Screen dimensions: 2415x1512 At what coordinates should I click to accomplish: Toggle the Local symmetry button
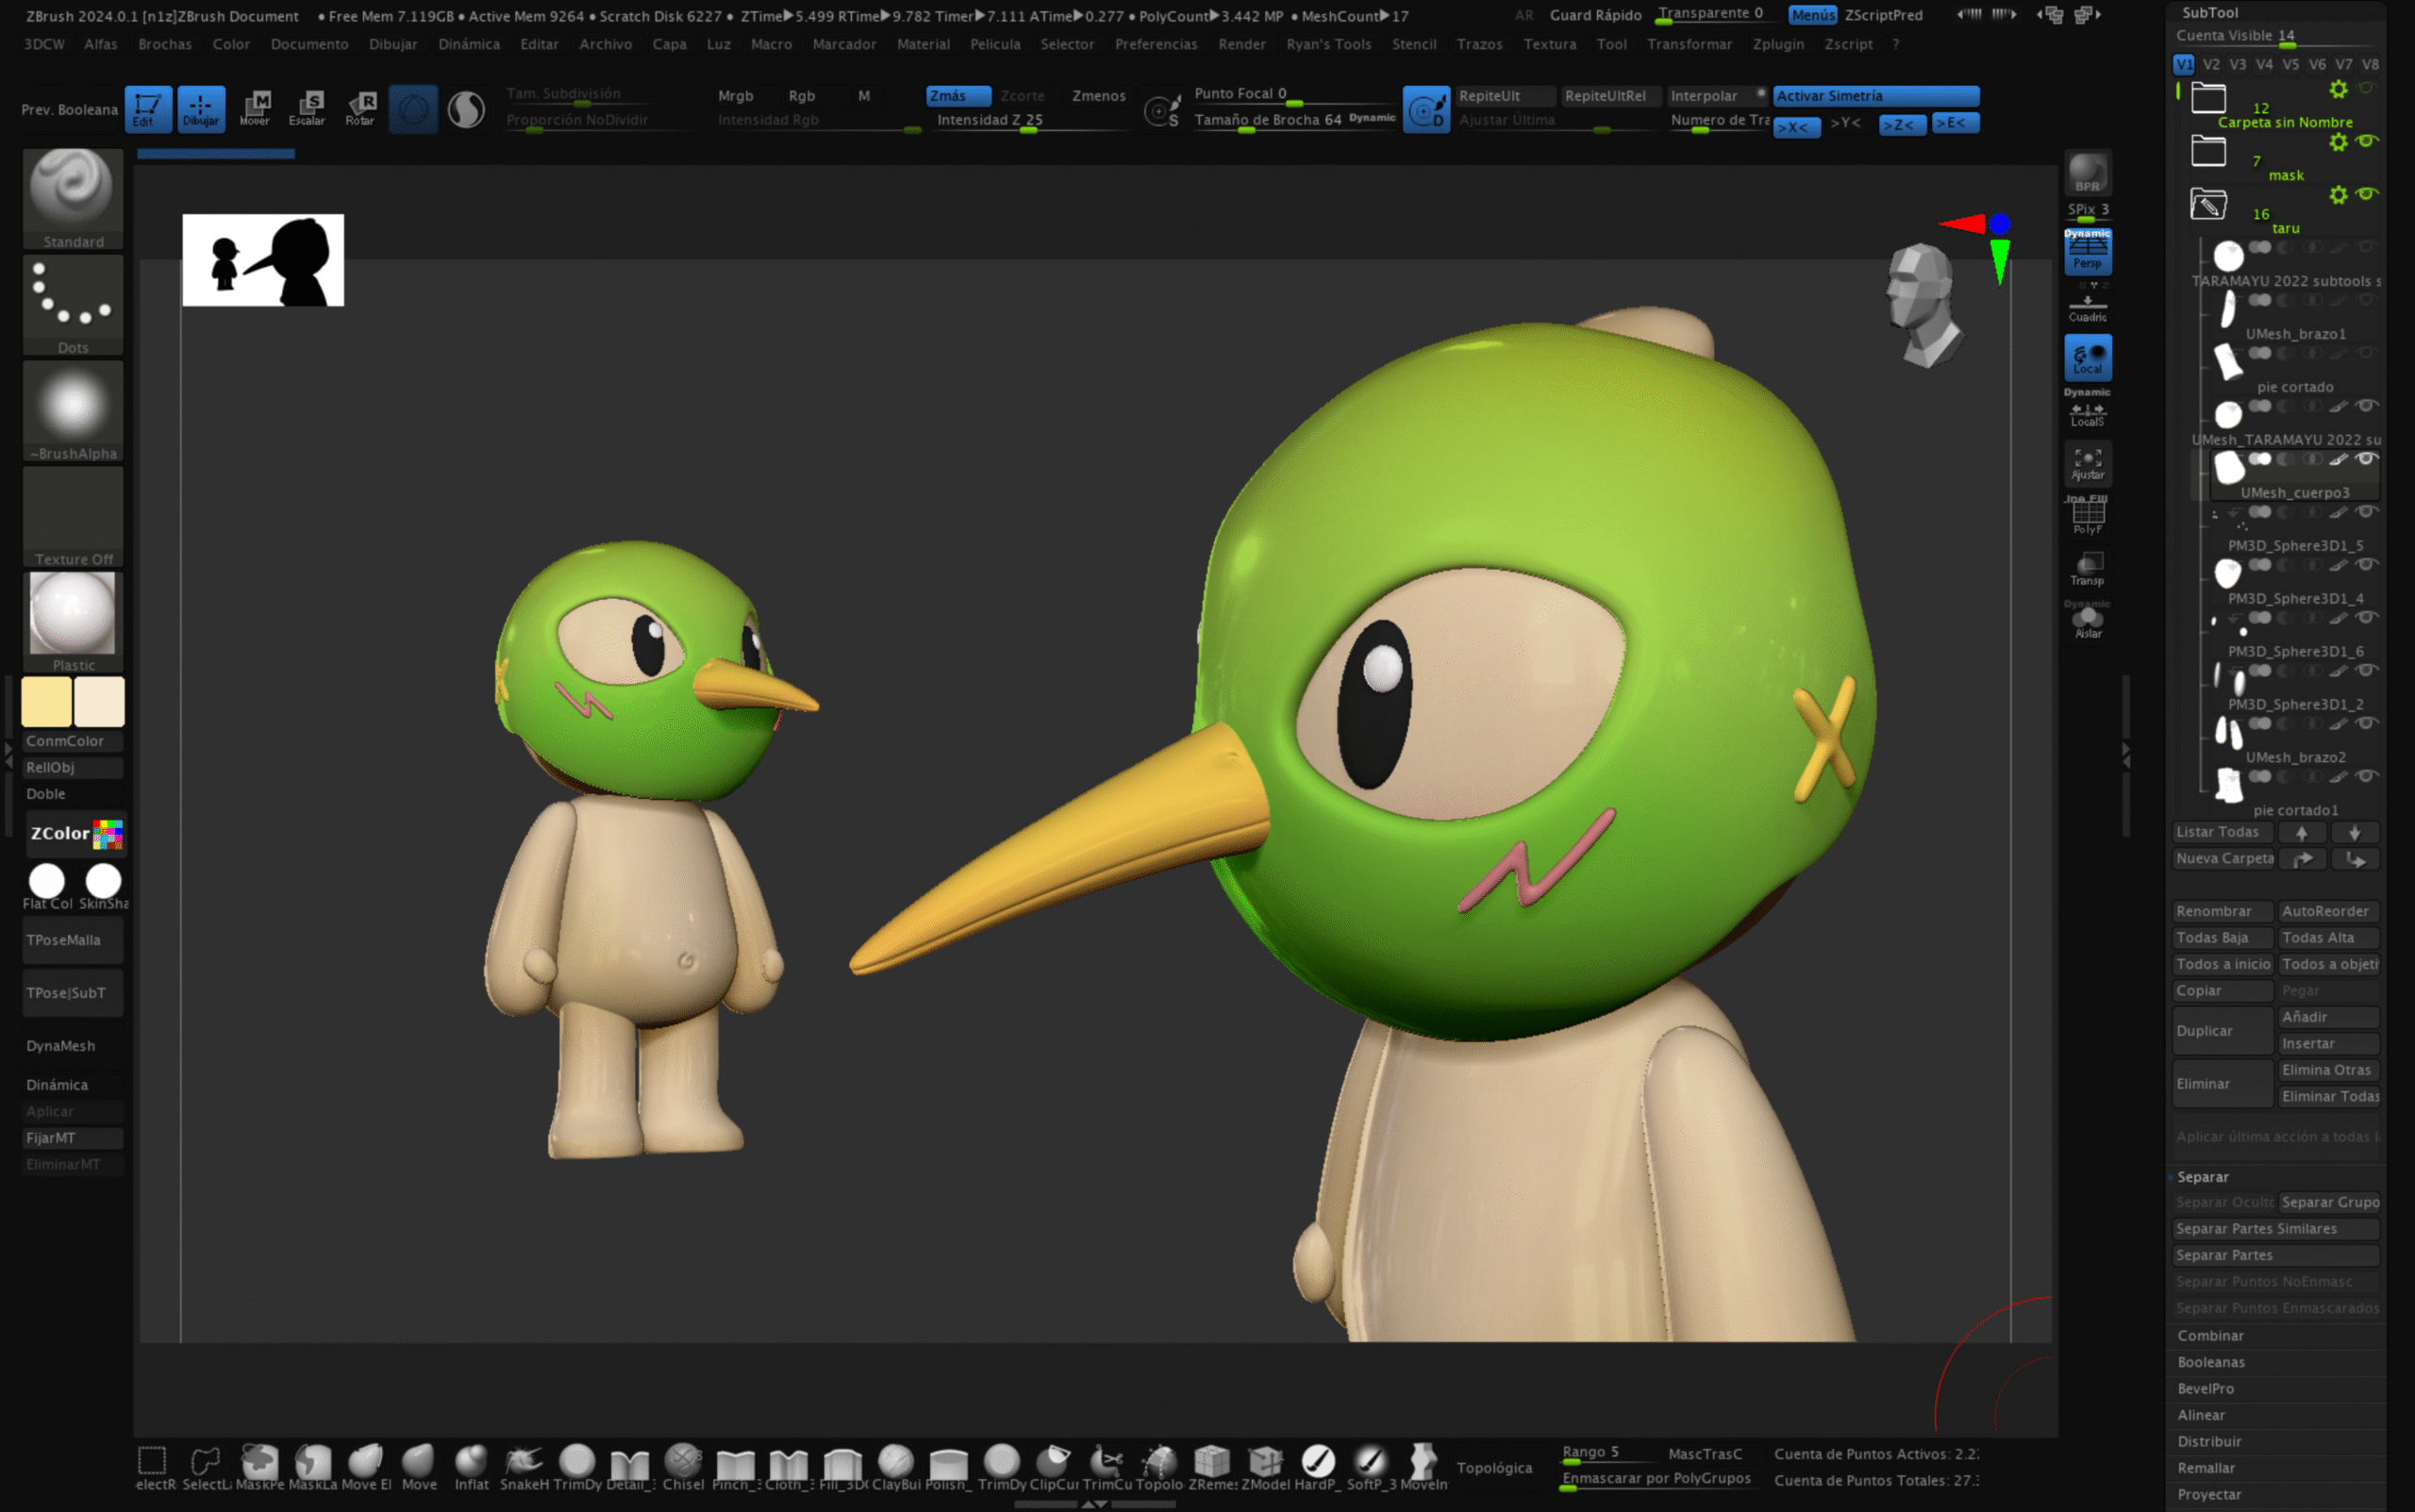2087,357
